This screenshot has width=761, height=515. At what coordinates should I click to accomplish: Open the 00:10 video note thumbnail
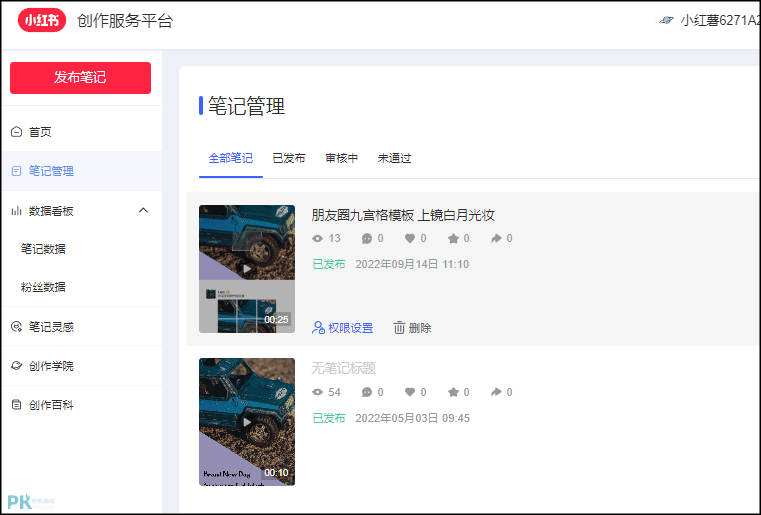[x=247, y=422]
